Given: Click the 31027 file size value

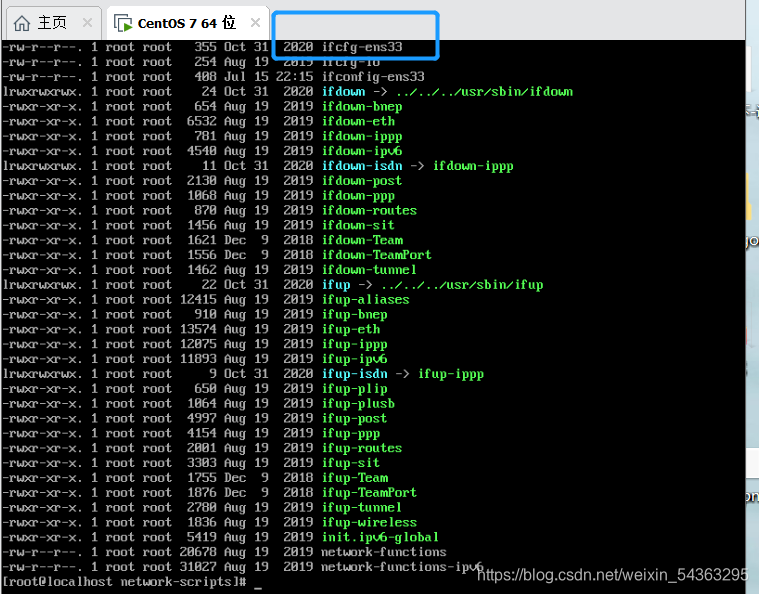Looking at the screenshot, I should (198, 567).
